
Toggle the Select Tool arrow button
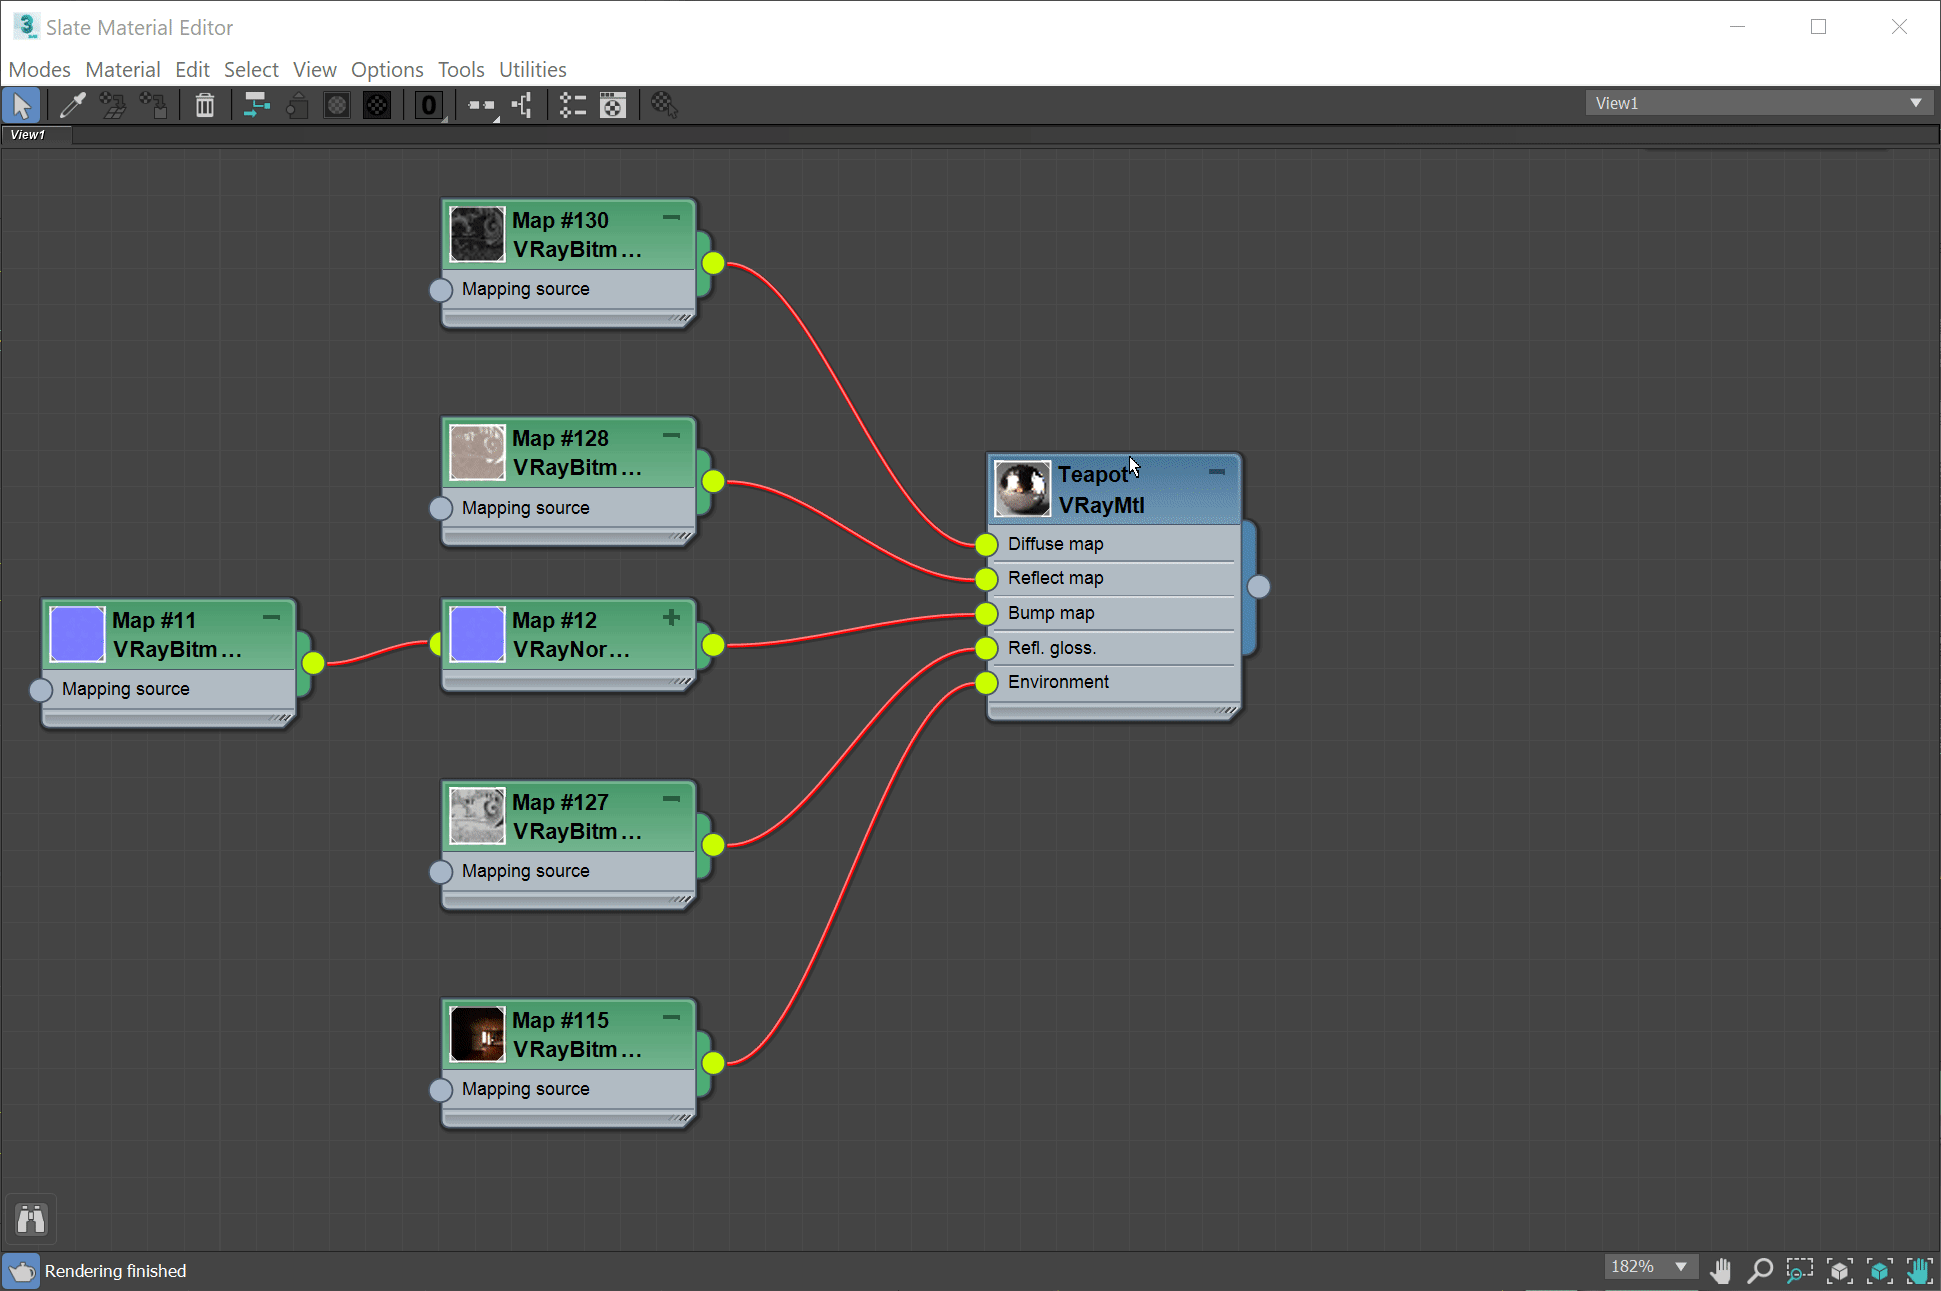[x=21, y=105]
